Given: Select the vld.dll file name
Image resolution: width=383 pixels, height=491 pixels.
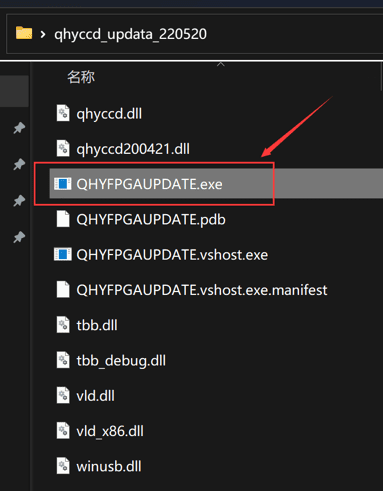Looking at the screenshot, I should [95, 396].
